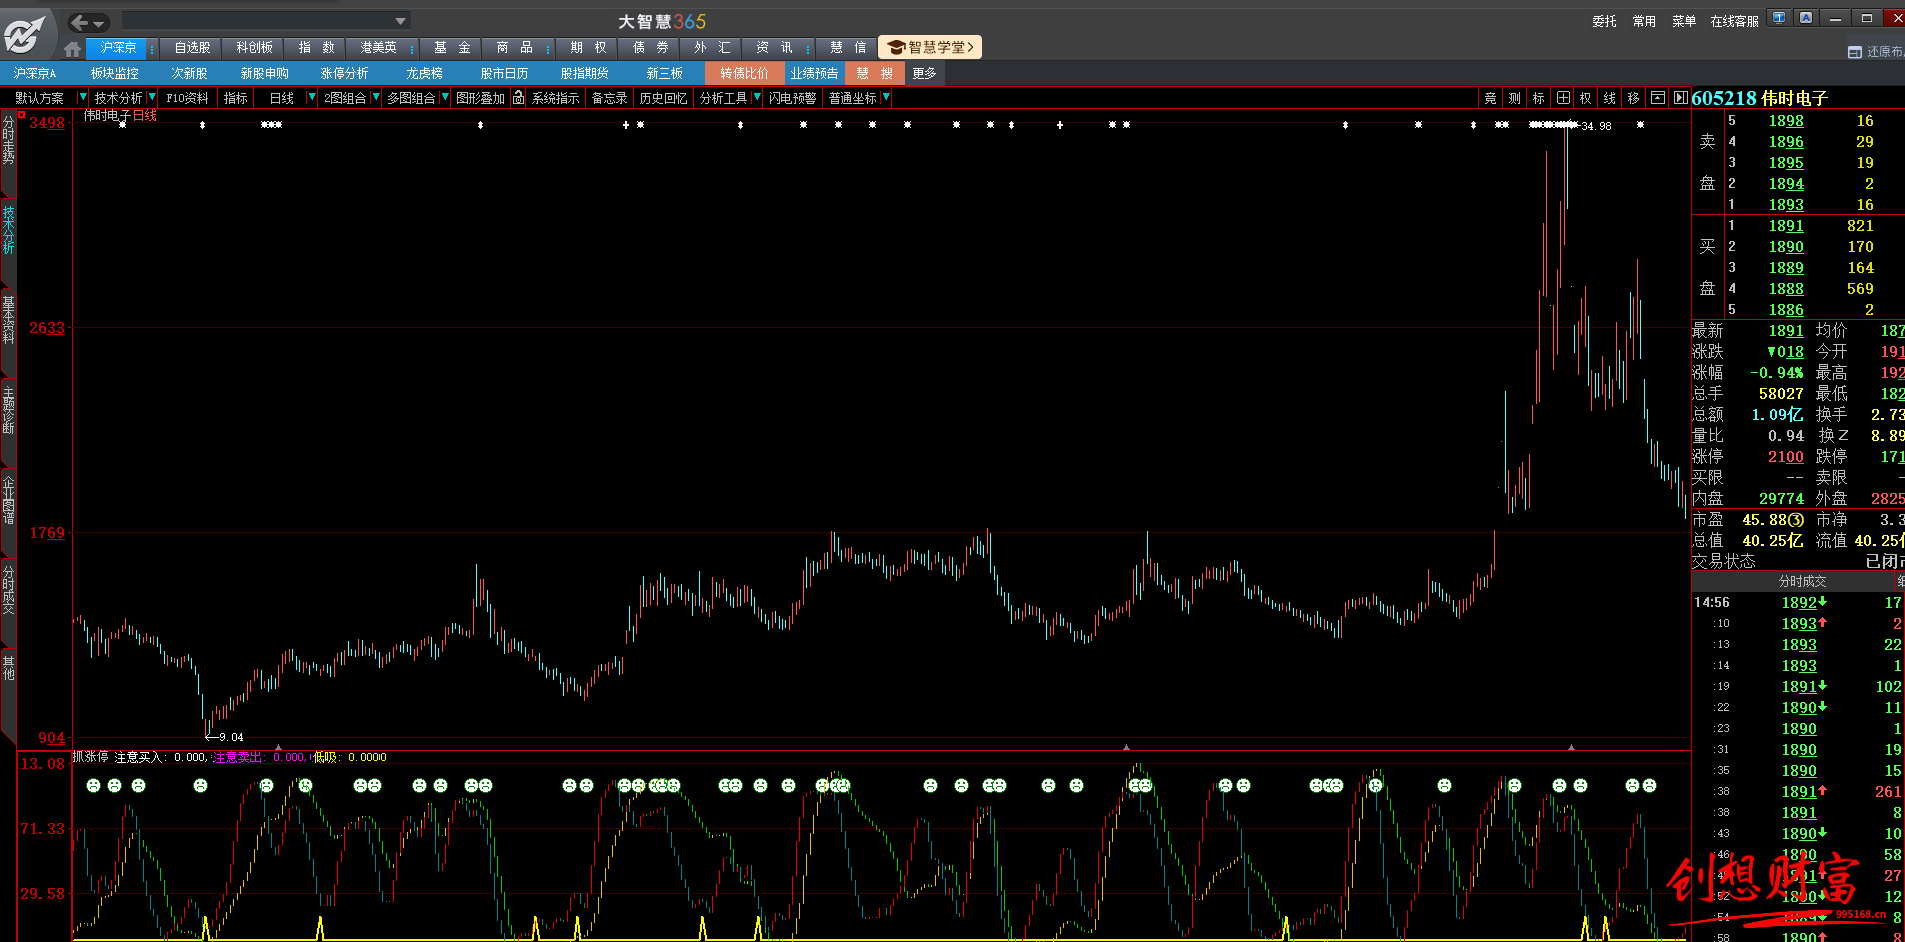1905x942 pixels.
Task: Open the 自选股 tab
Action: tap(192, 48)
